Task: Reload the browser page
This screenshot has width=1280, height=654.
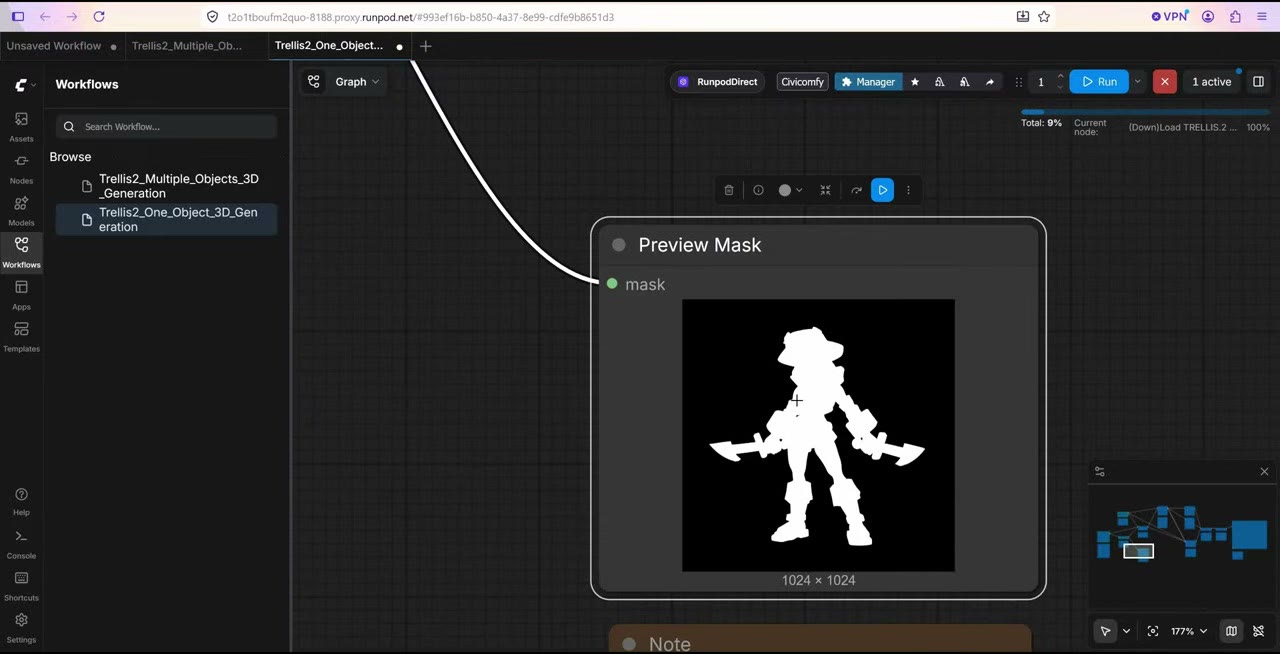Action: click(98, 17)
